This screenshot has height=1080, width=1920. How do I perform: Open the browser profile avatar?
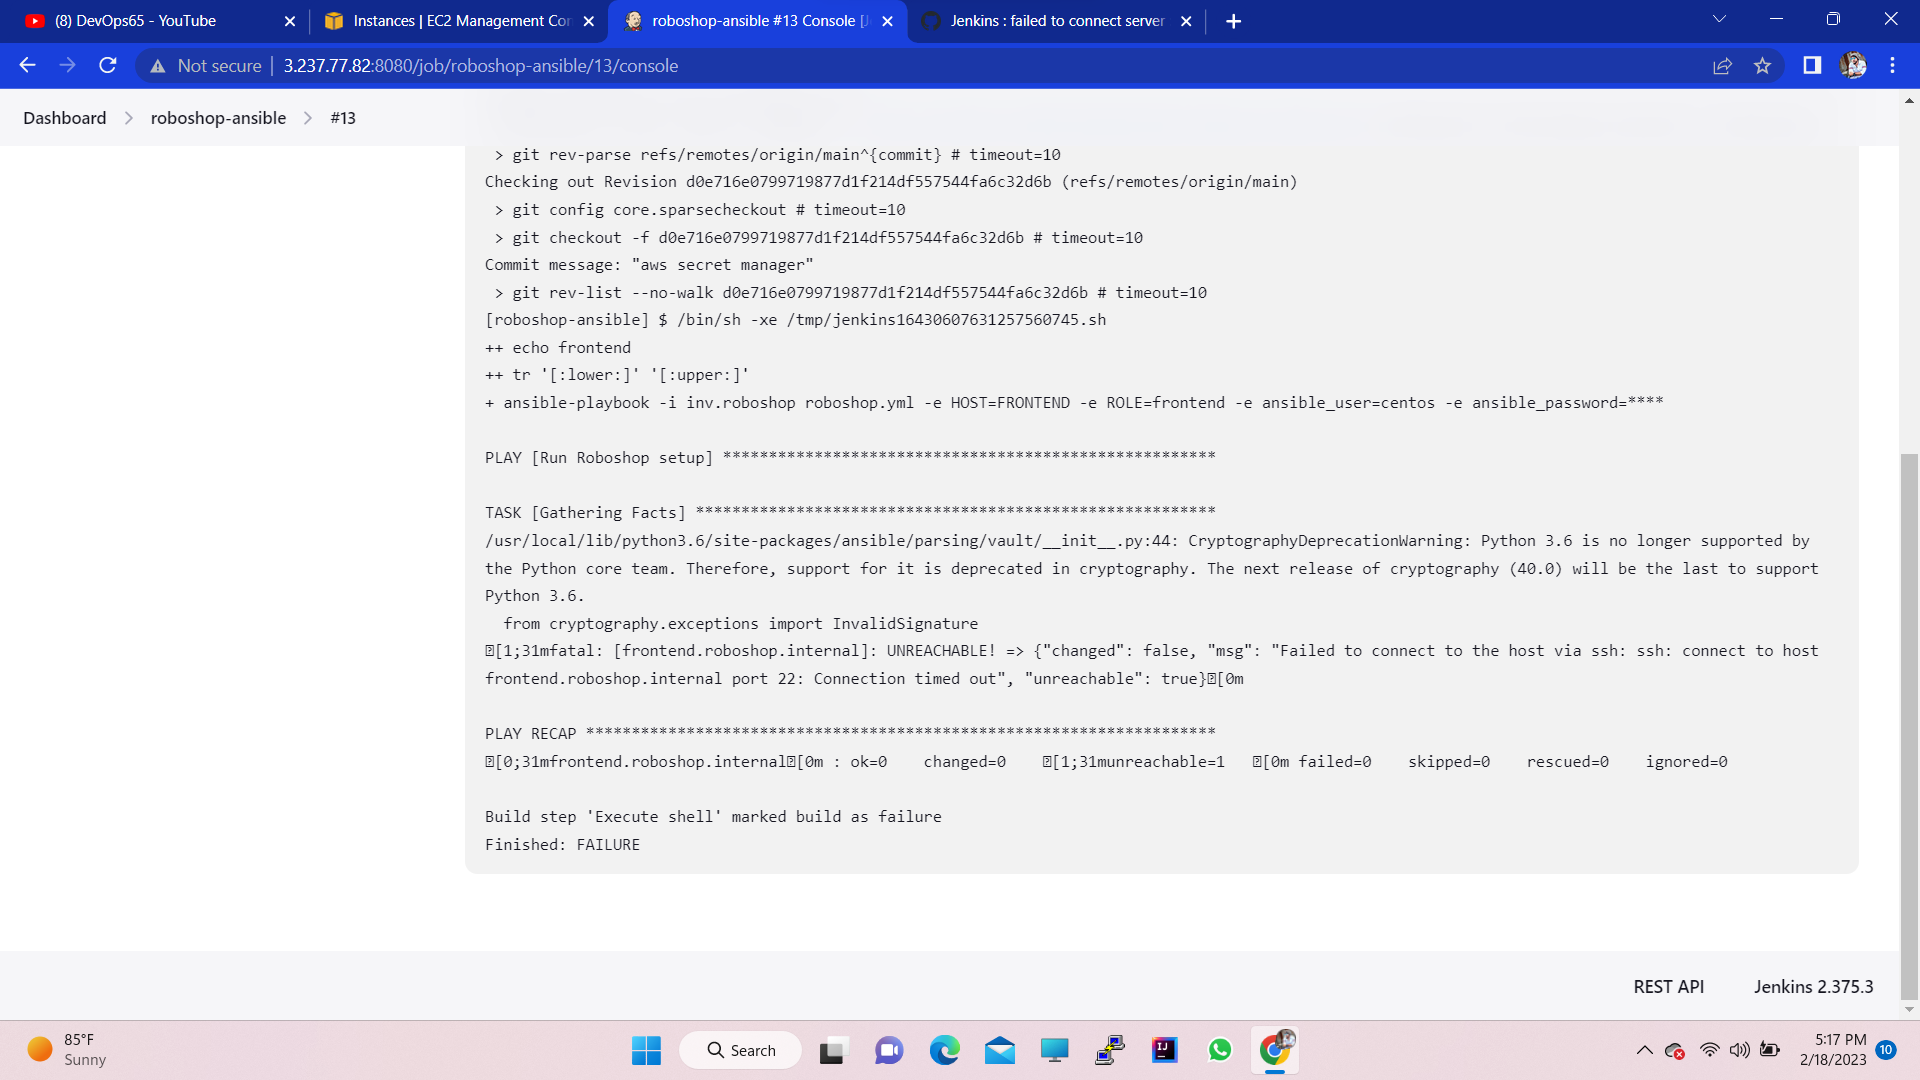tap(1853, 65)
